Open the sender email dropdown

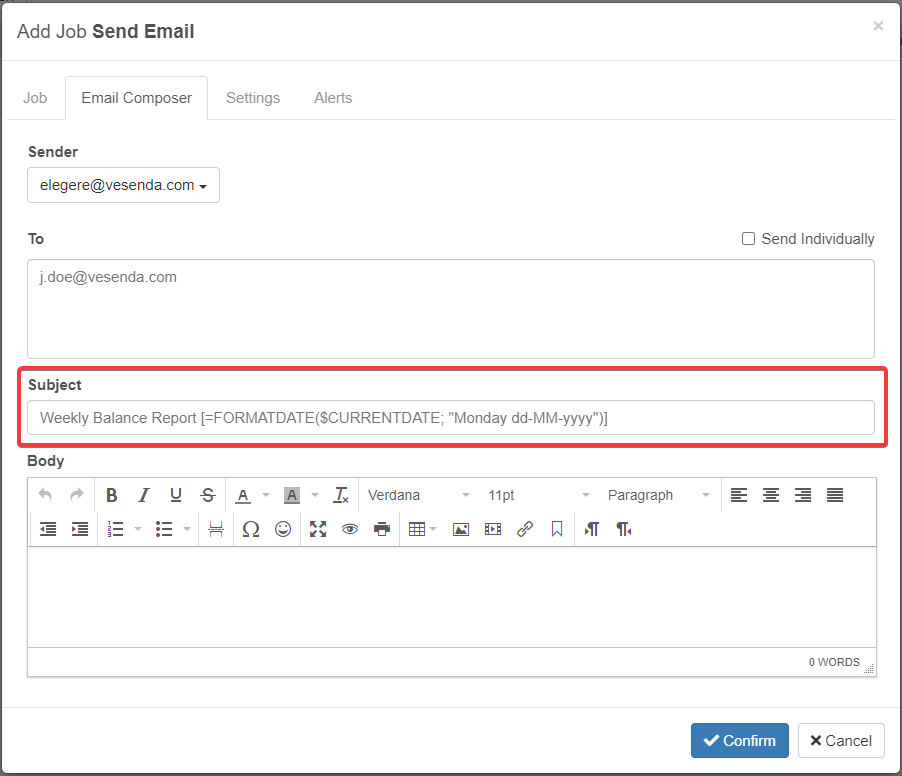point(123,185)
